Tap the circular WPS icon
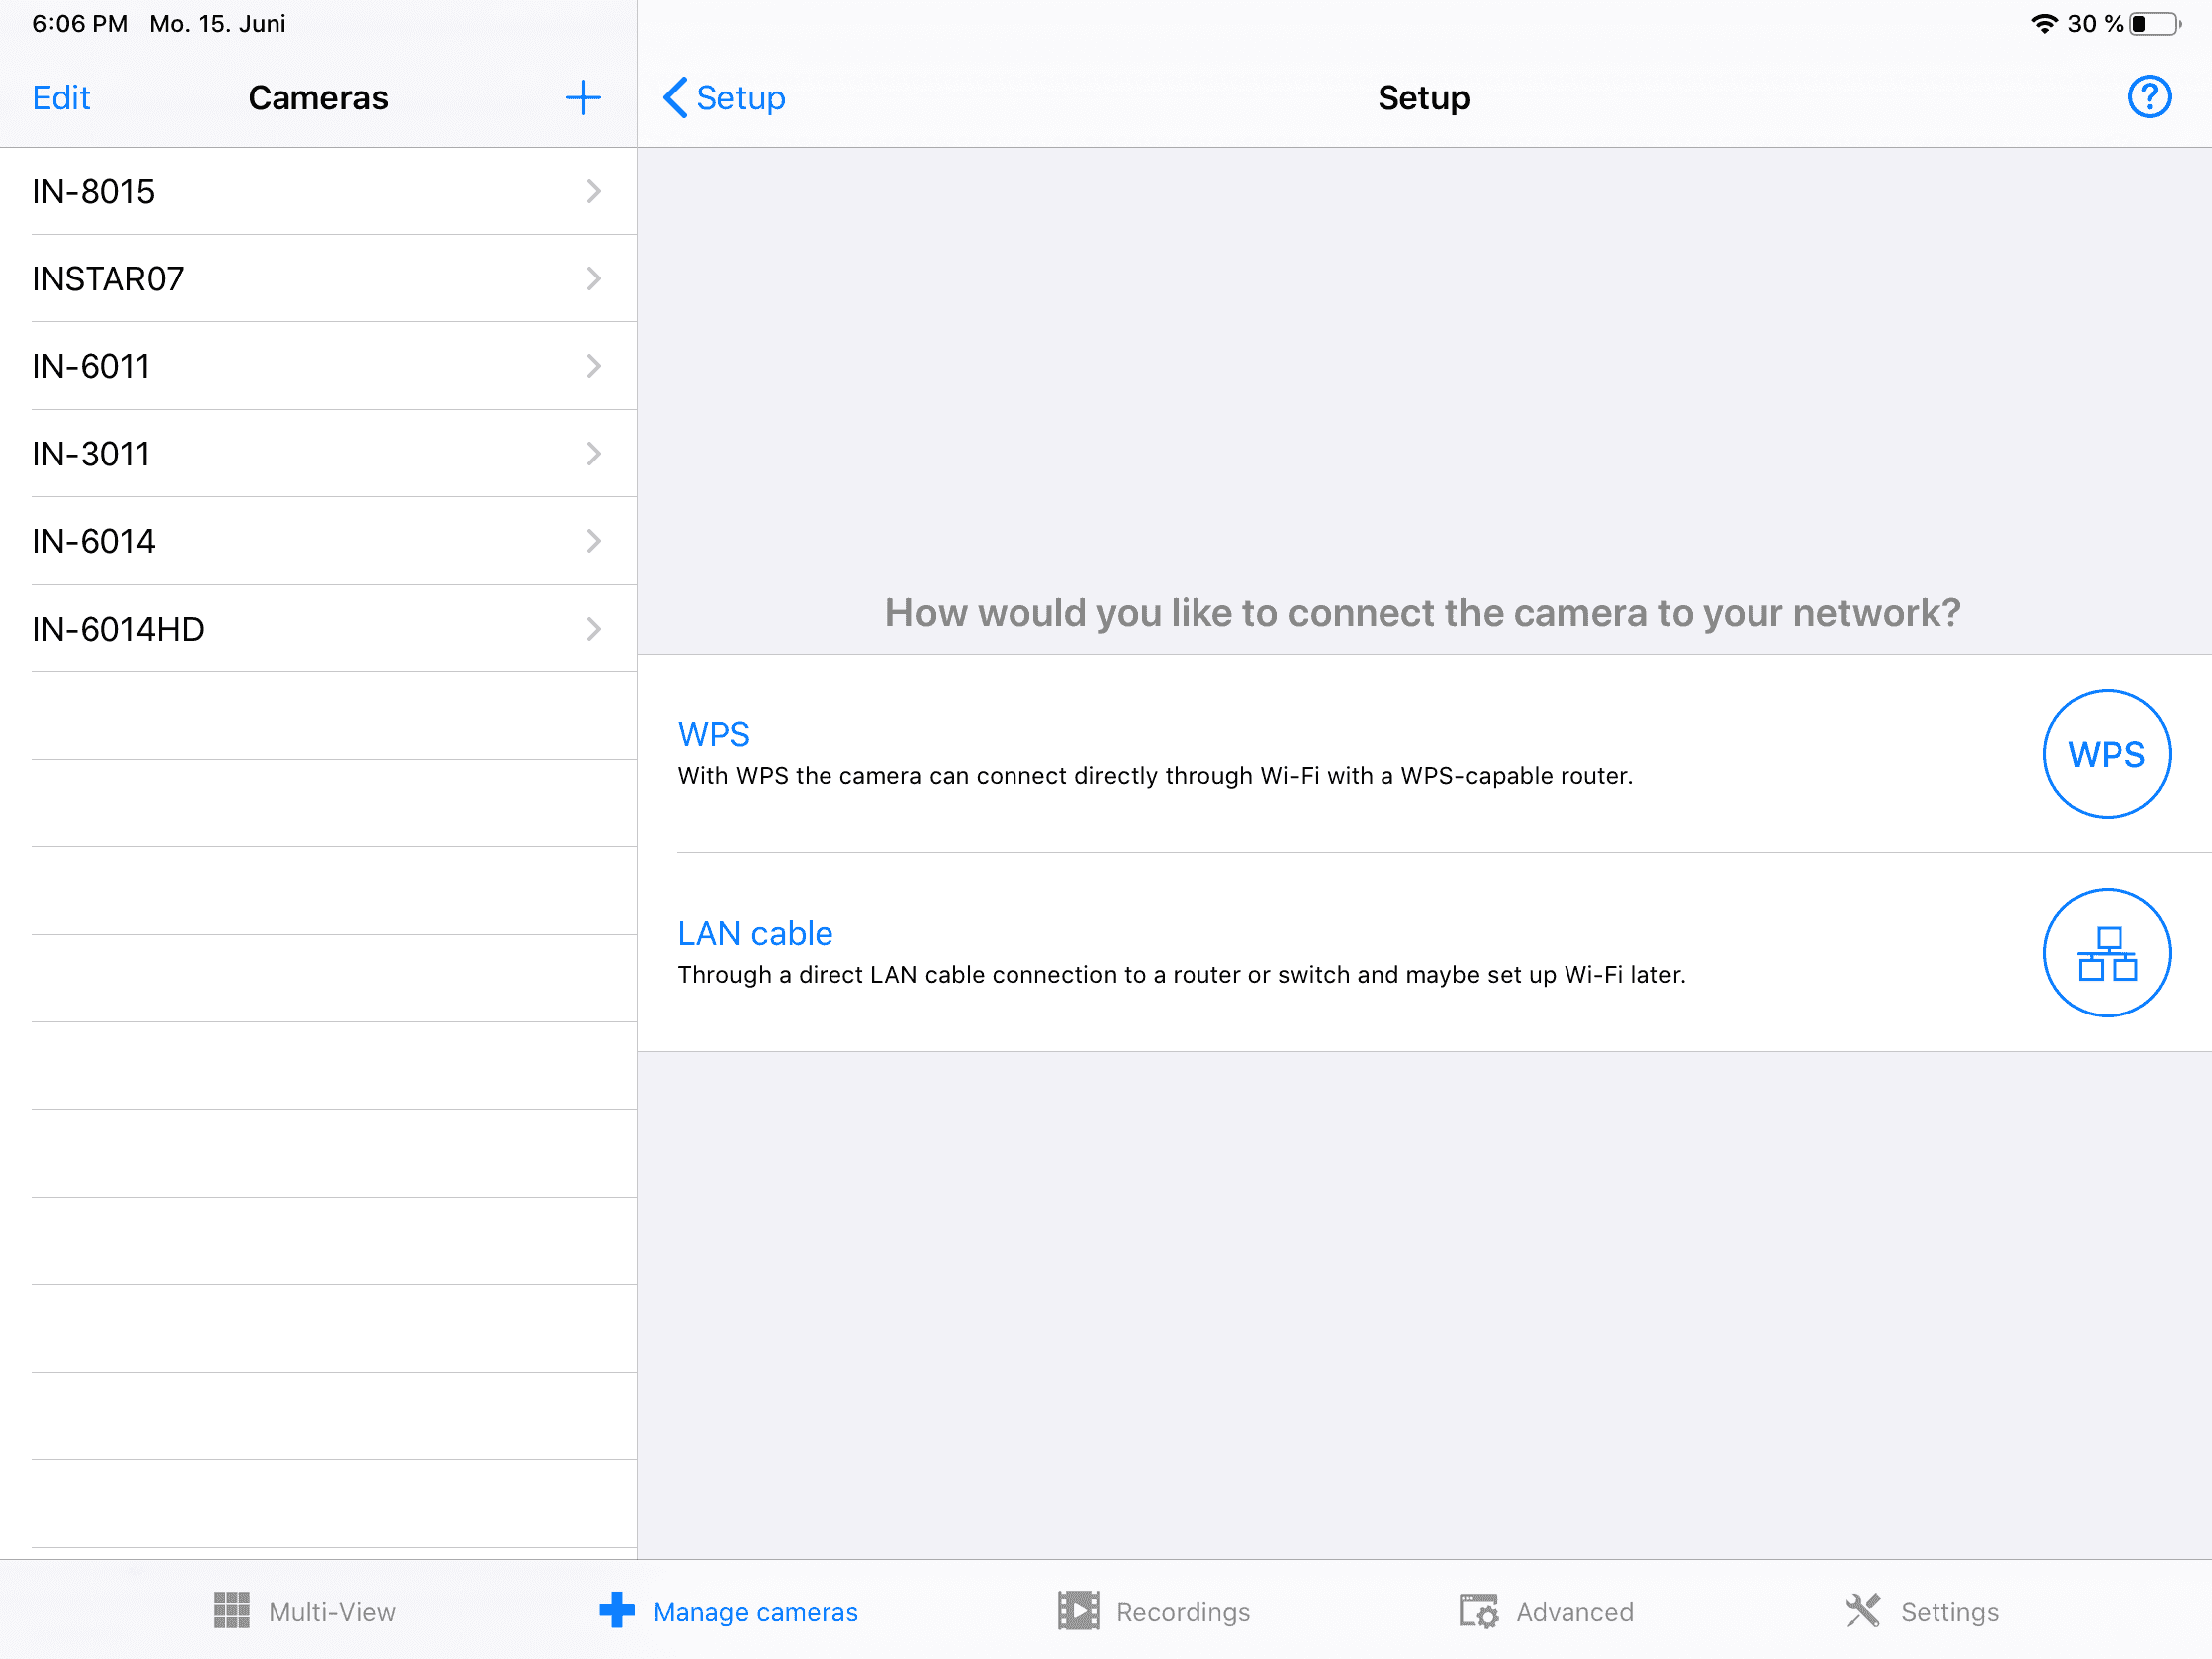Screen dimensions: 2212x1659 (x=2106, y=754)
